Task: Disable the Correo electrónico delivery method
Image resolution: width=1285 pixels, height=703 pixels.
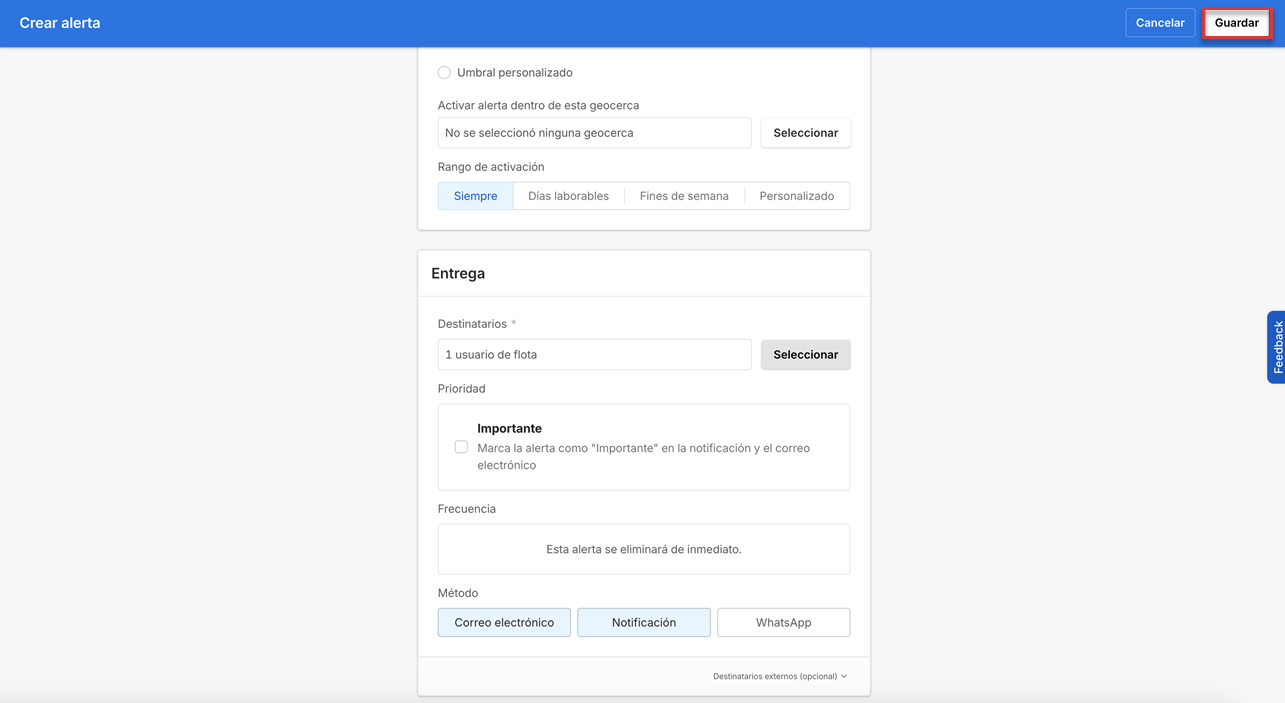Action: coord(504,622)
